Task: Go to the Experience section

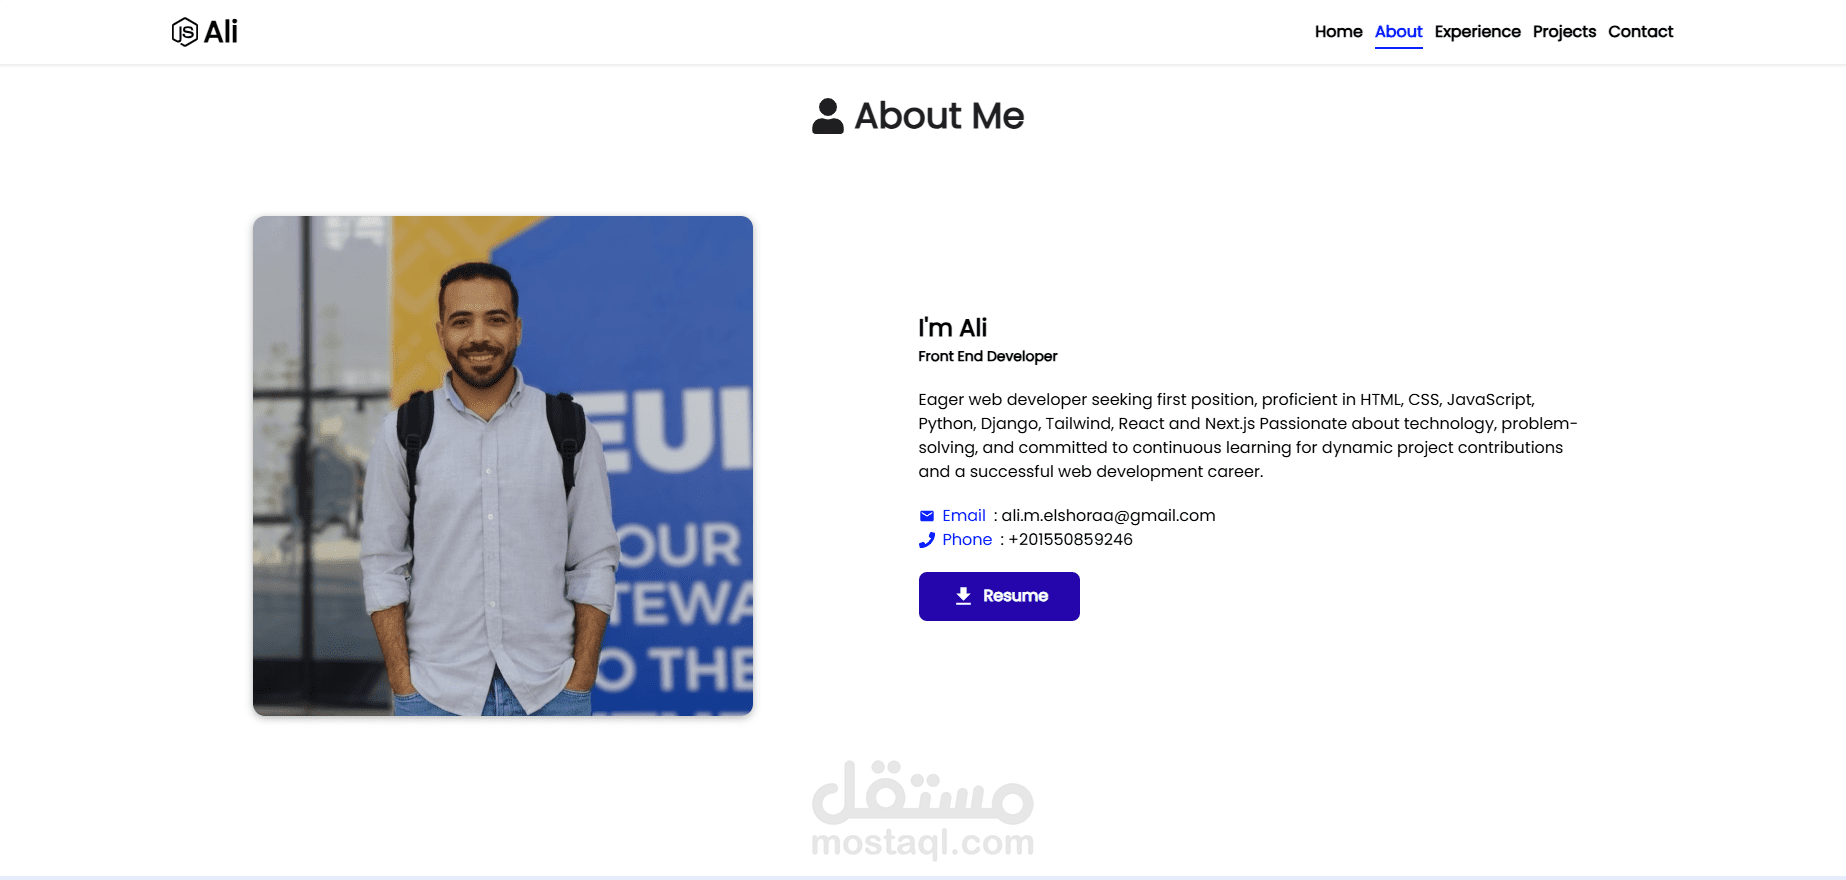Action: [1477, 32]
